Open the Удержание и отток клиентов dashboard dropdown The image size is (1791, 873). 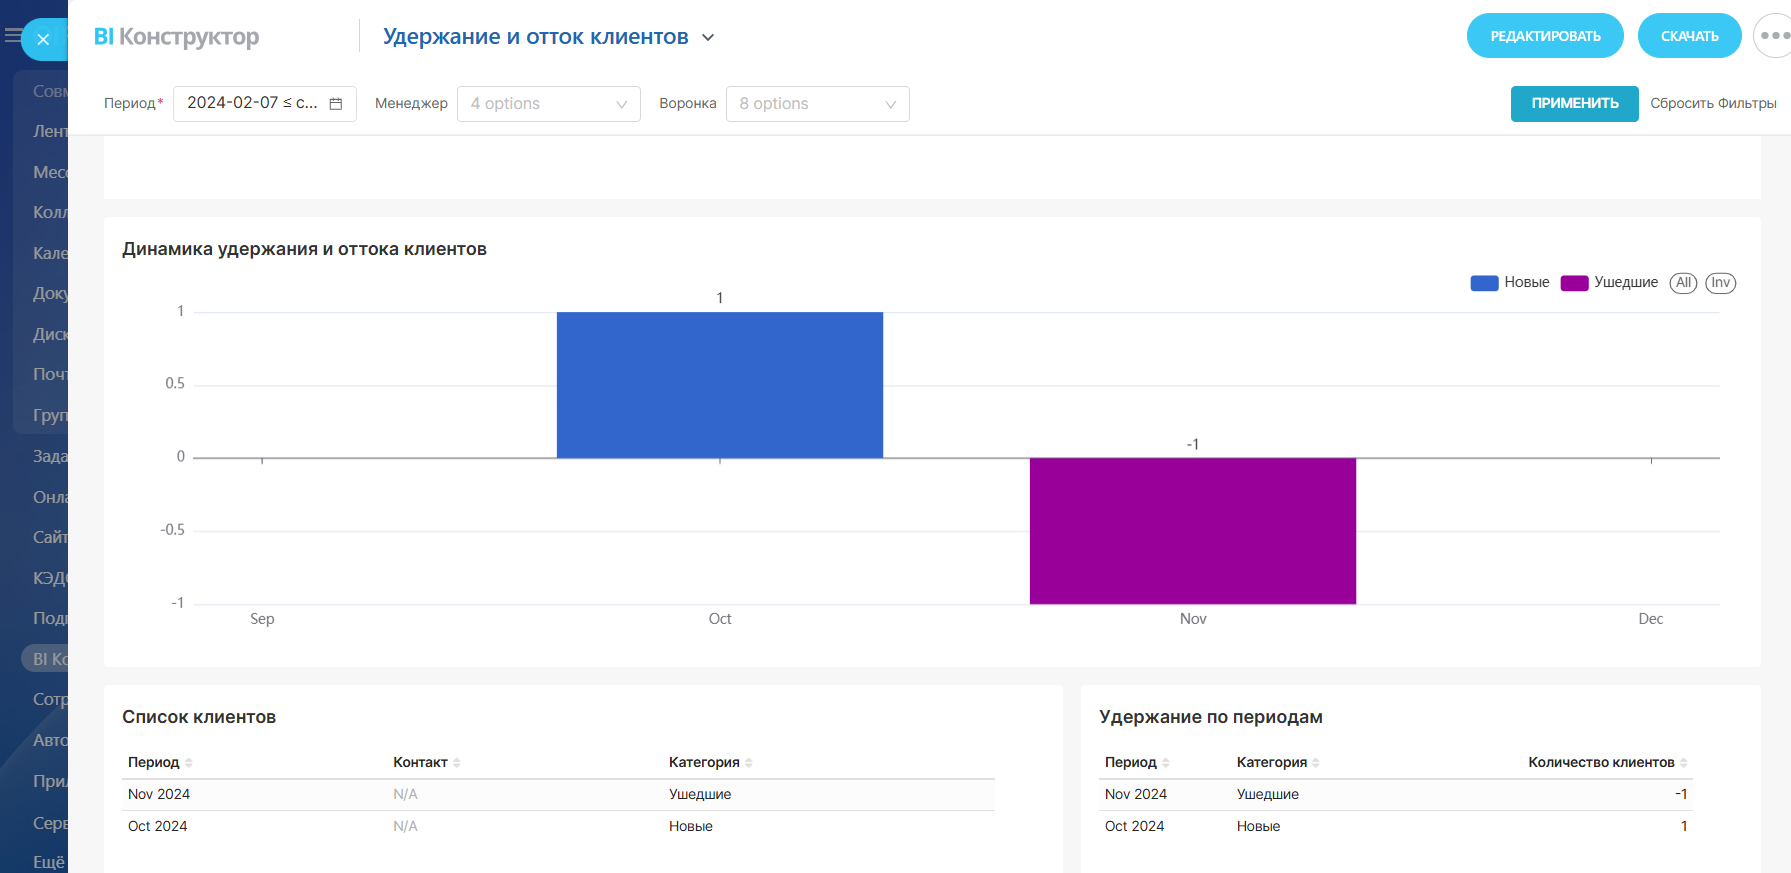coord(708,38)
